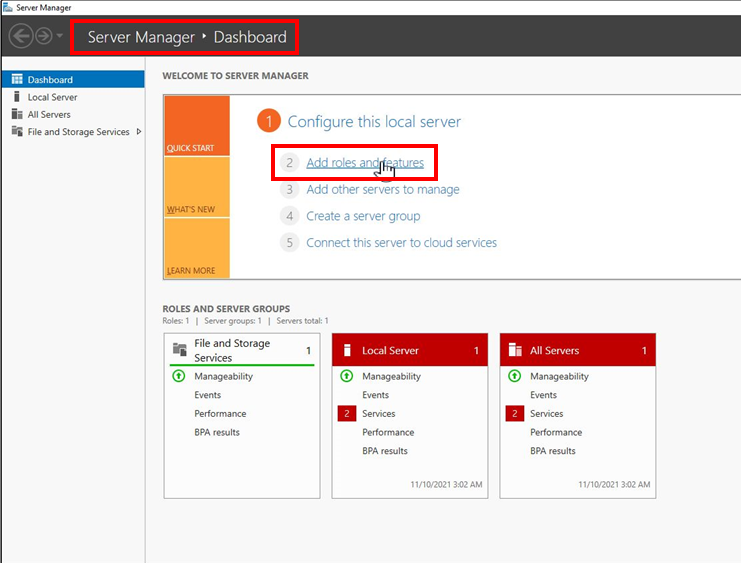Open BPA results in File and Storage Services tile
741x563 pixels.
tap(217, 432)
